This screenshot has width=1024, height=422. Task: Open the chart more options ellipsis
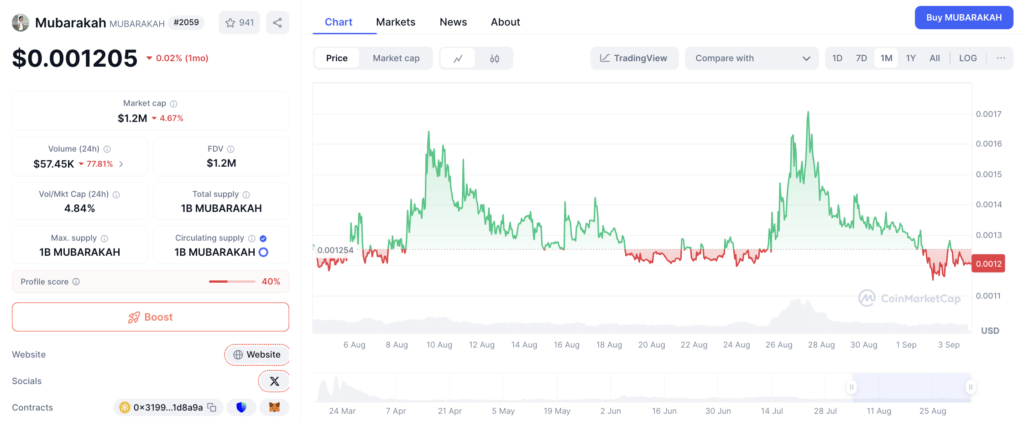[x=1000, y=58]
